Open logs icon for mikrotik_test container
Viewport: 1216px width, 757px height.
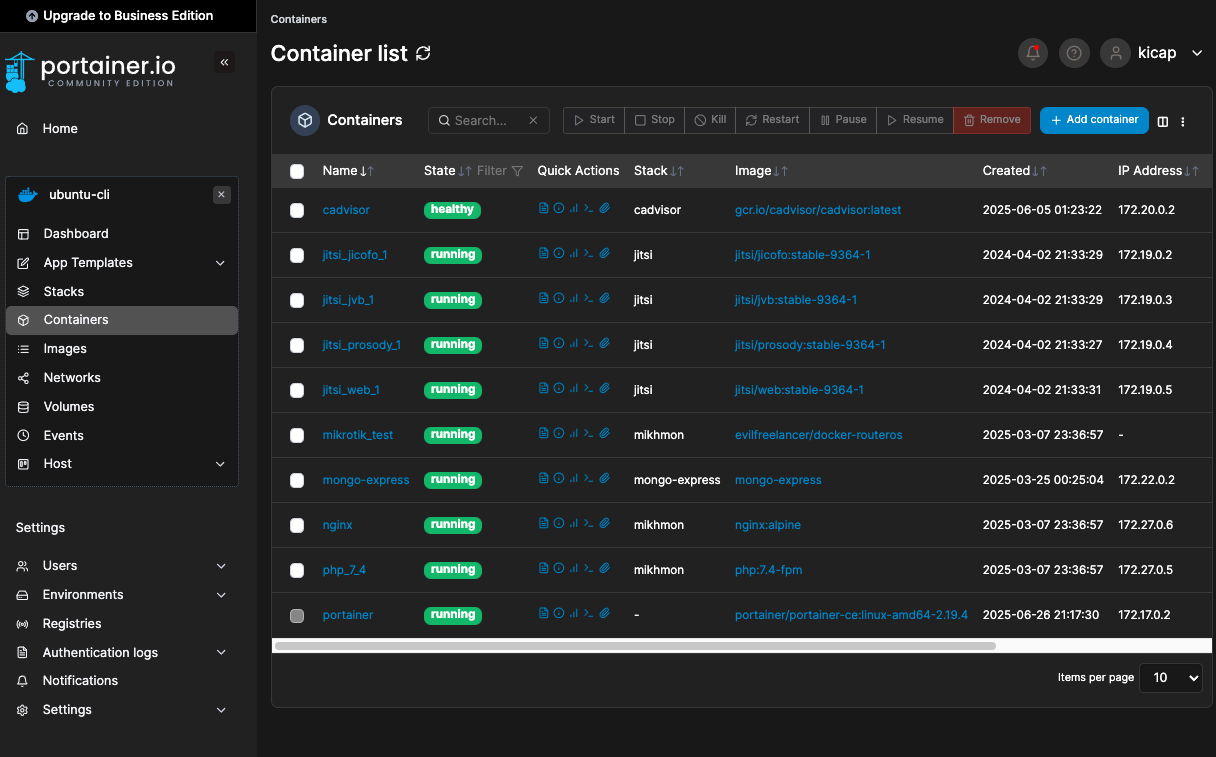(543, 434)
